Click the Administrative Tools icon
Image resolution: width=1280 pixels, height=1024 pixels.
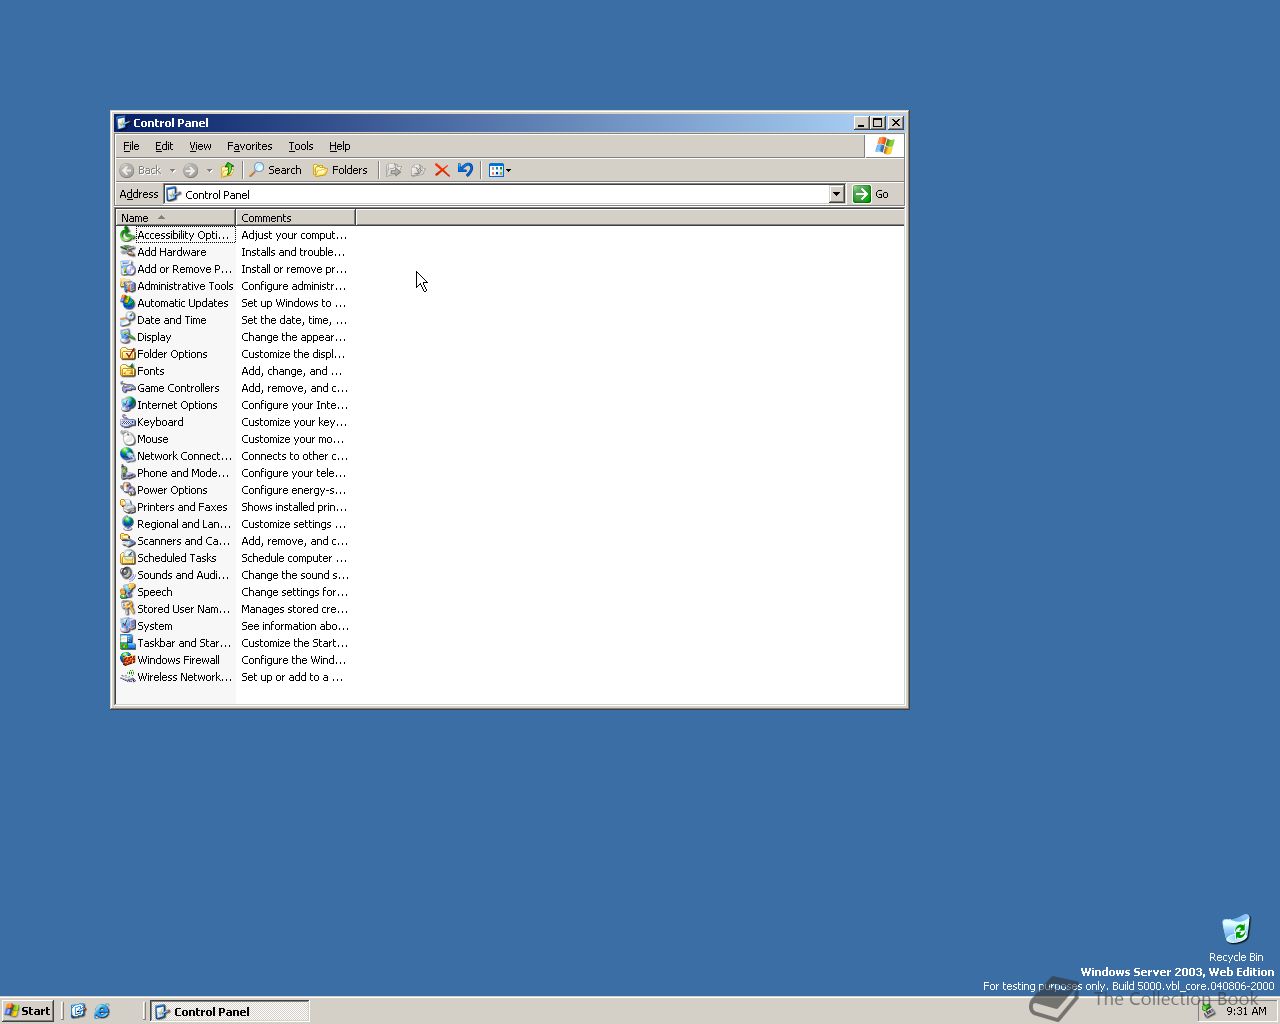127,286
